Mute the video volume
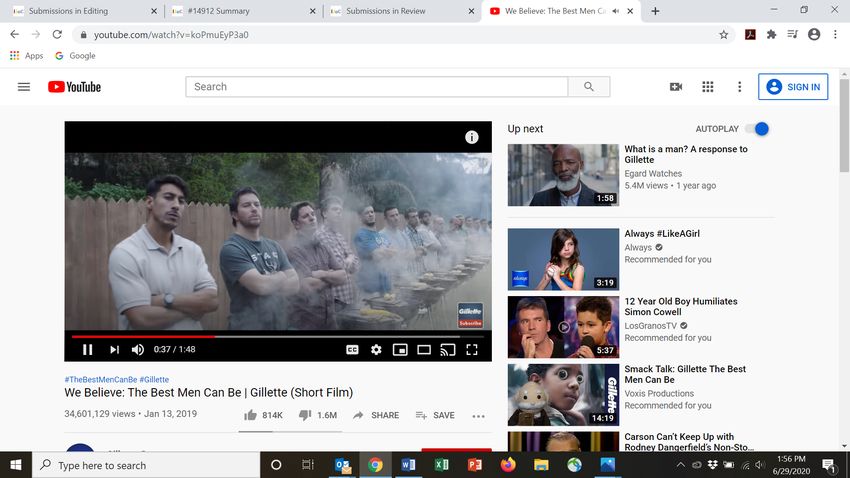Viewport: 850px width, 478px height. (x=138, y=350)
